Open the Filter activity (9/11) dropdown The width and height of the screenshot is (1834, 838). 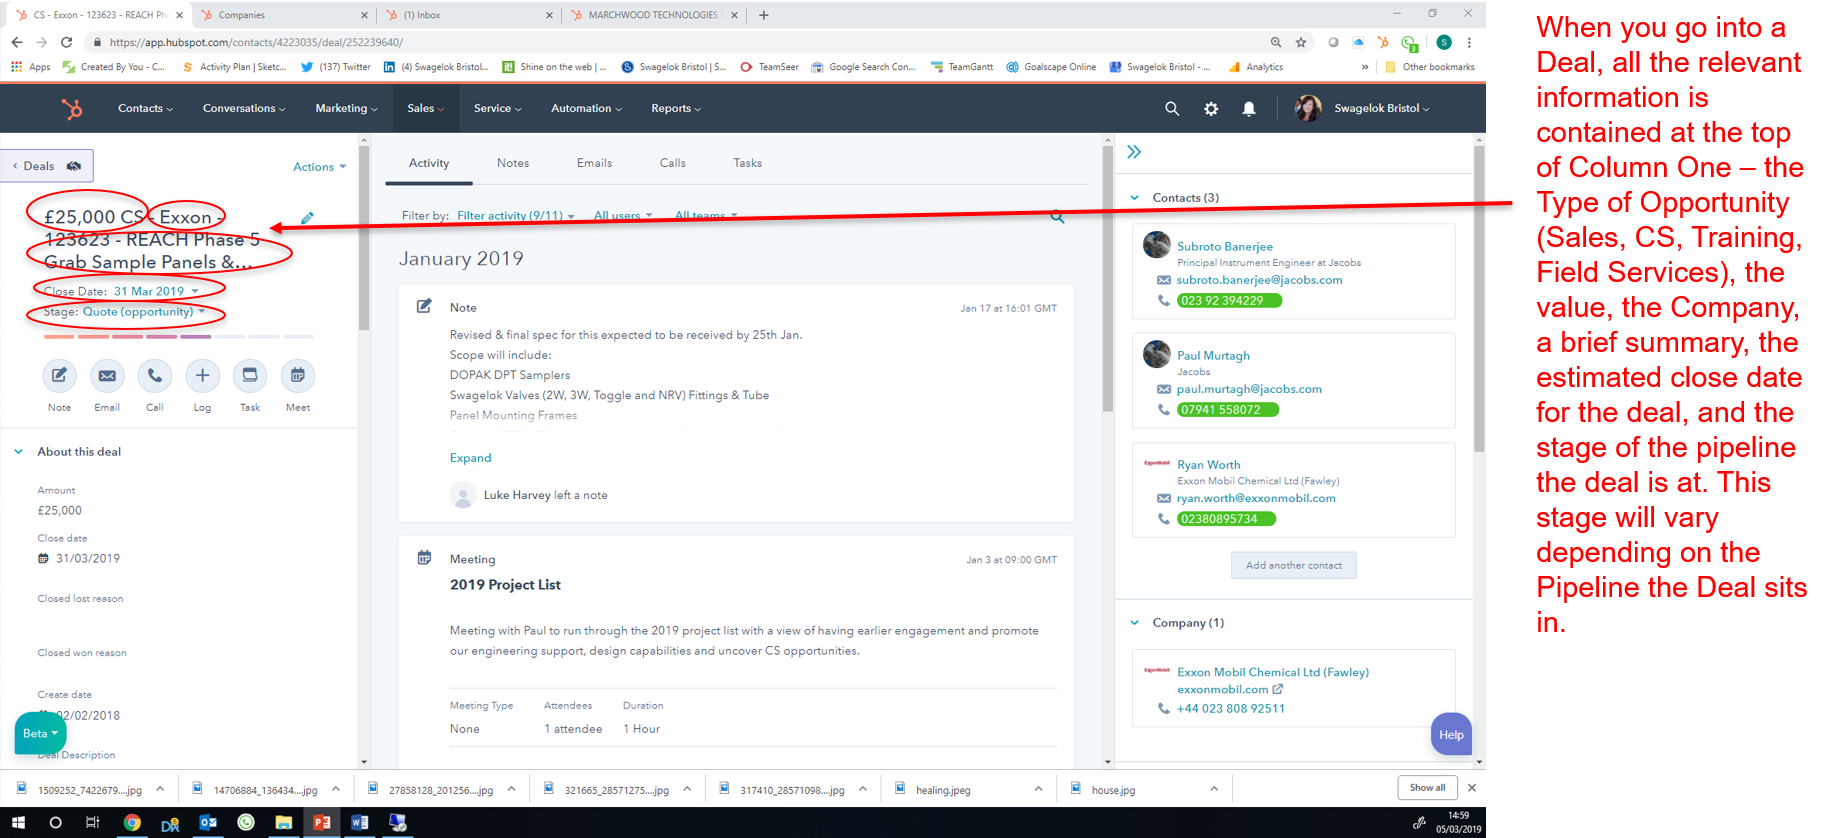(516, 216)
